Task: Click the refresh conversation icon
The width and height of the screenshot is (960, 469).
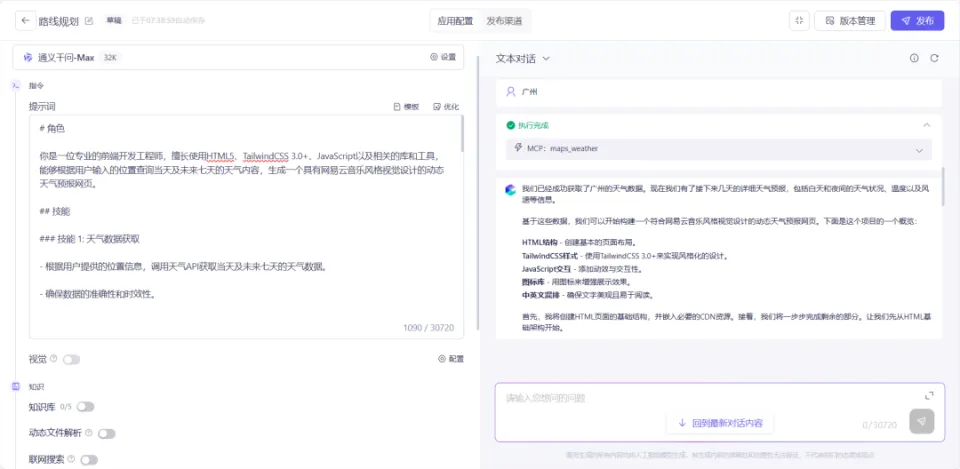Action: [x=934, y=58]
